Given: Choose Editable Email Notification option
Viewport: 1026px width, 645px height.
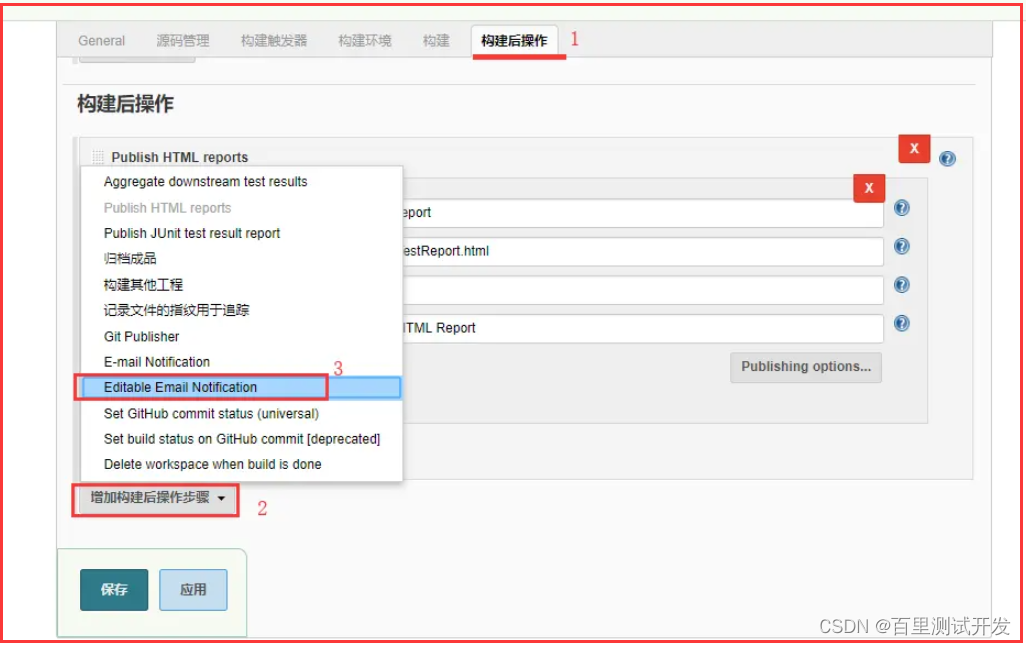Looking at the screenshot, I should tap(241, 387).
